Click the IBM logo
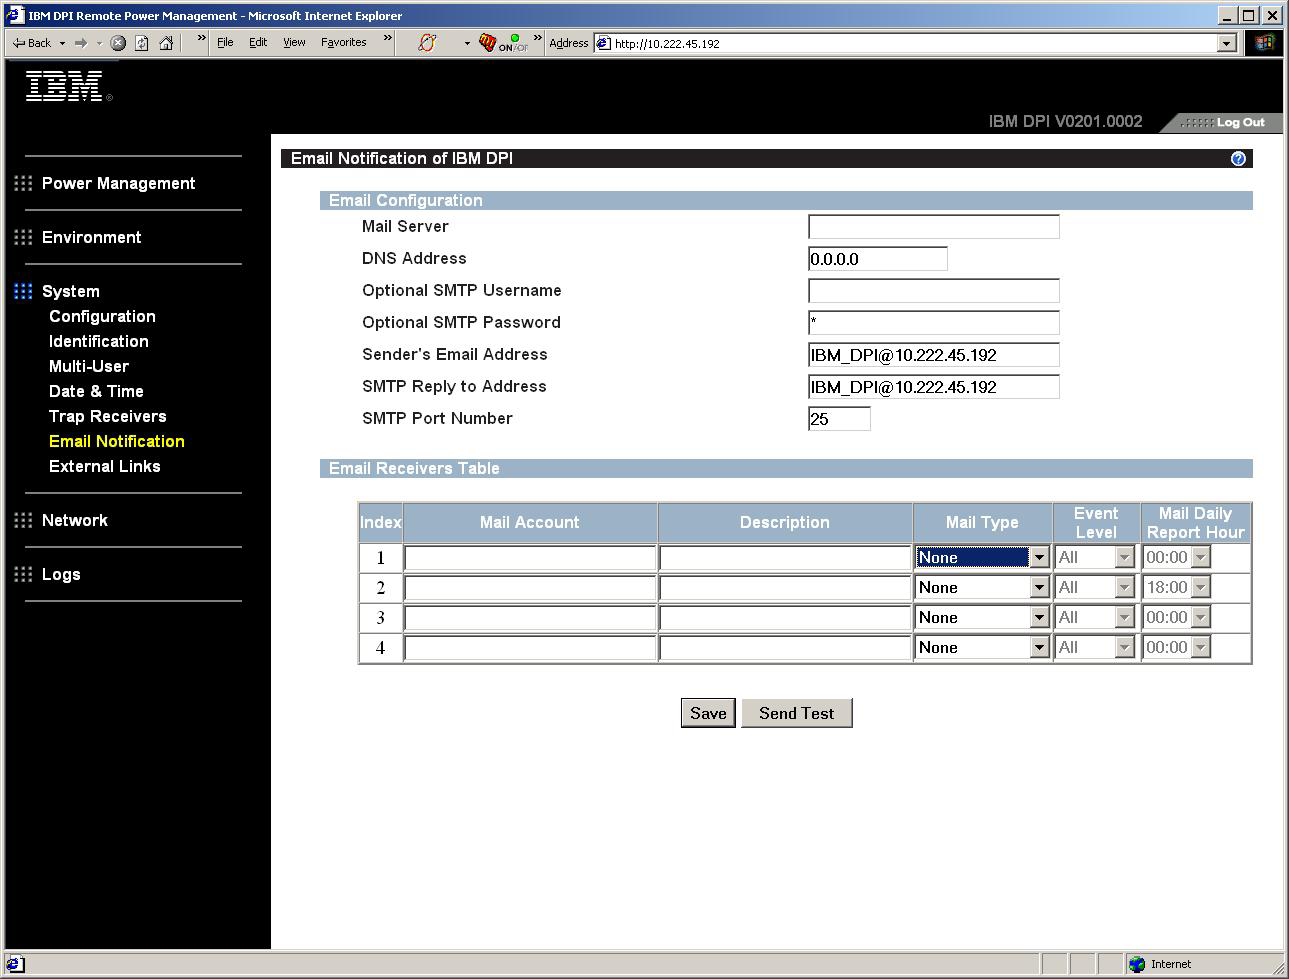Image resolution: width=1289 pixels, height=979 pixels. (68, 87)
